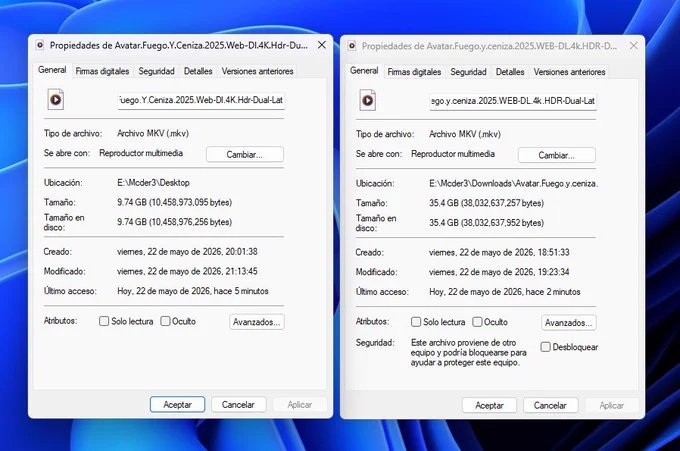Screen dimensions: 680x451
Task: Close the right Propiedades window with 35.4 GB file
Action: click(634, 46)
